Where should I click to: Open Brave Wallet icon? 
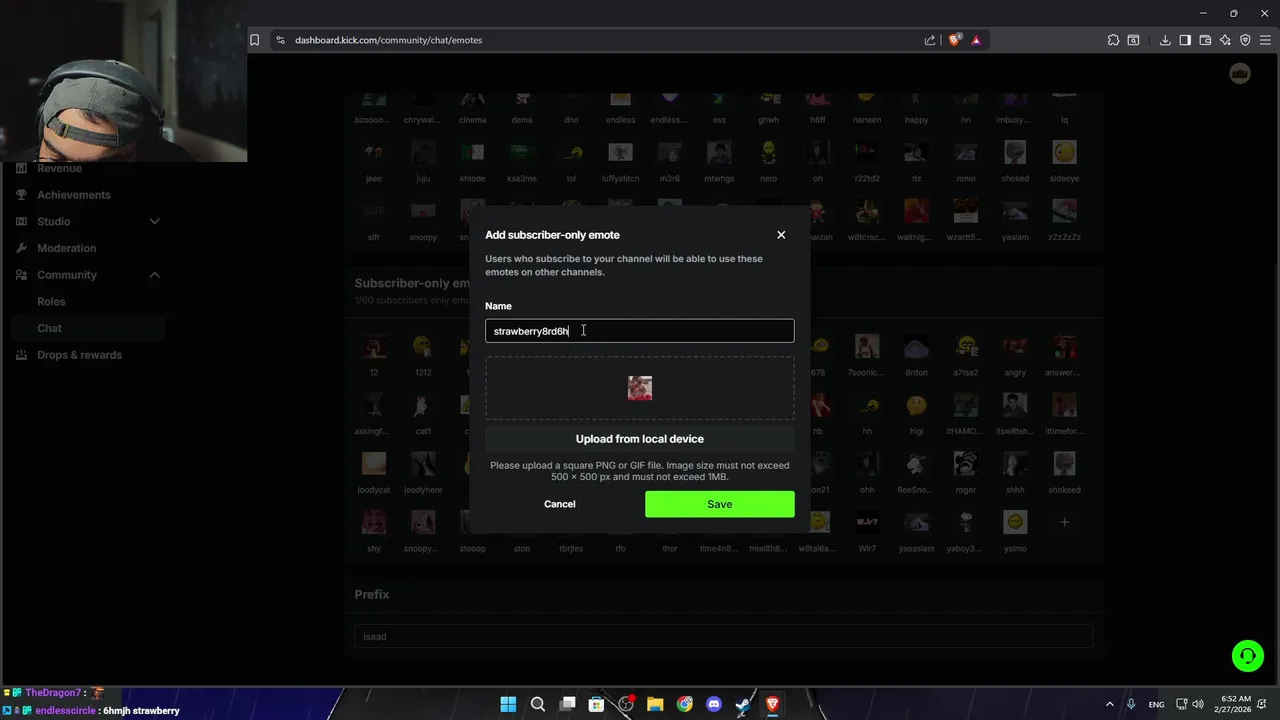point(1205,40)
